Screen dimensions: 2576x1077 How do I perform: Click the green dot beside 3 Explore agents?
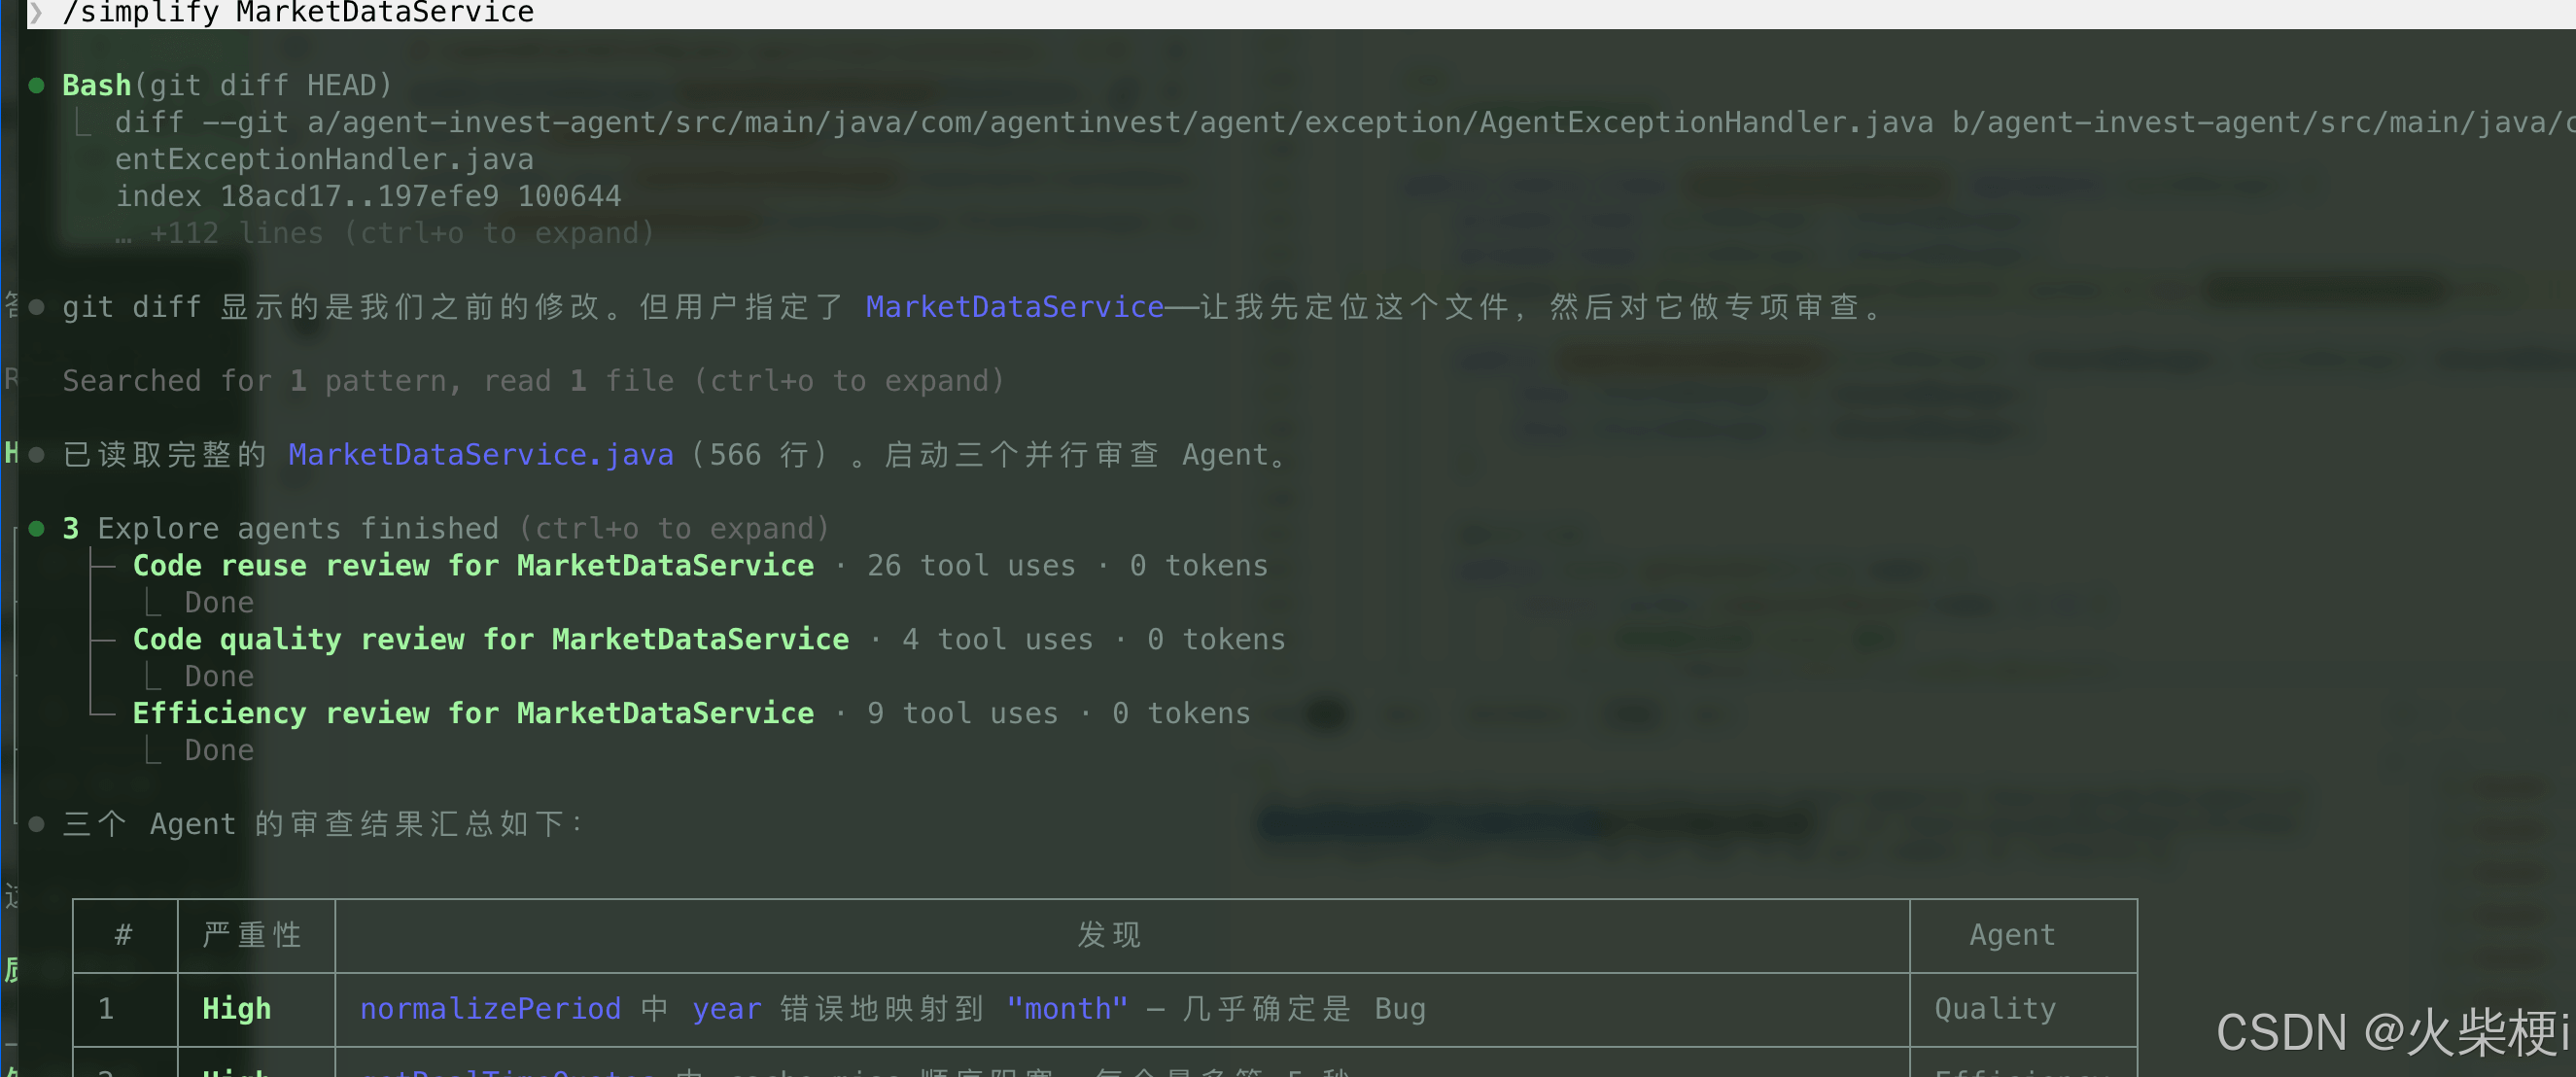(36, 529)
